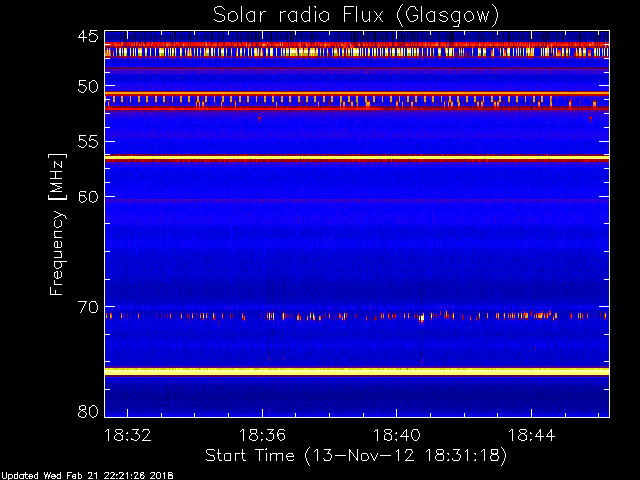
Task: Click the 55 frequency tick label
Action: point(88,142)
